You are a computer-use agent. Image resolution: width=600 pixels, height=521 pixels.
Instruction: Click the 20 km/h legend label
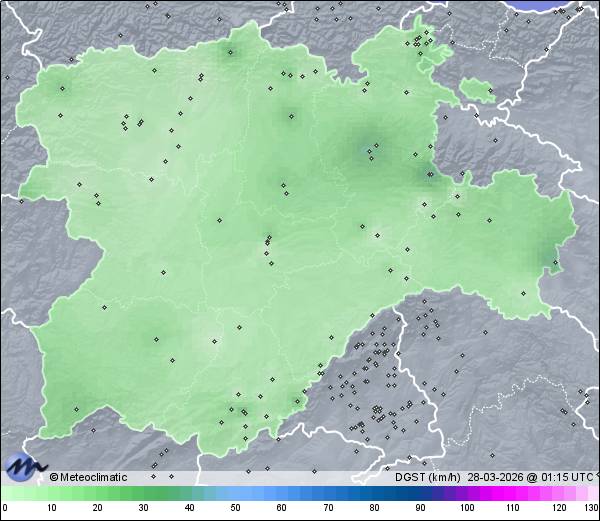(x=97, y=508)
